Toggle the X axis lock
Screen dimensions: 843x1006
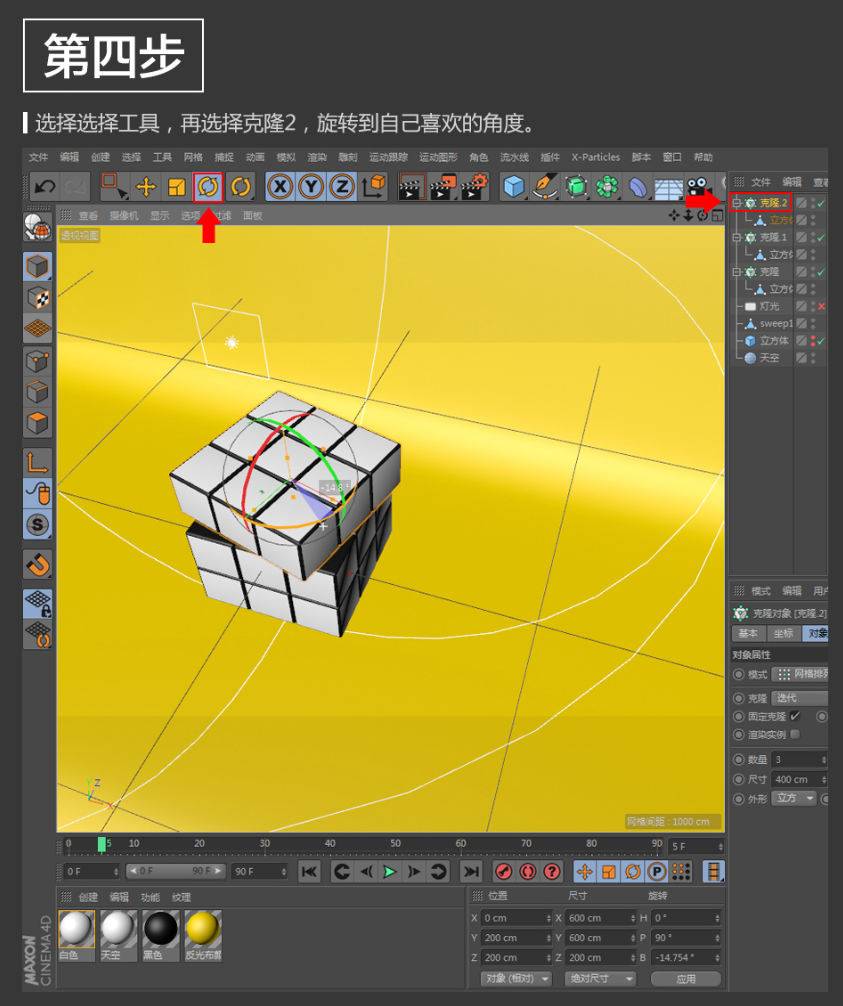pos(281,186)
